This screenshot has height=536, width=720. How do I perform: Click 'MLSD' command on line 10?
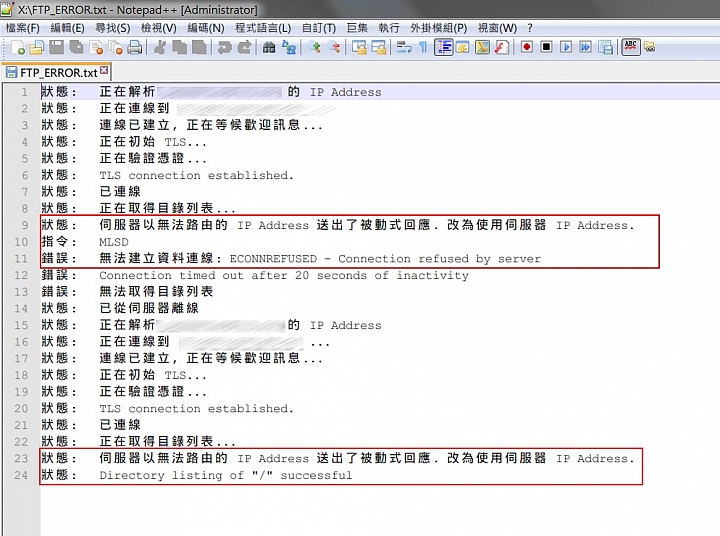click(114, 242)
